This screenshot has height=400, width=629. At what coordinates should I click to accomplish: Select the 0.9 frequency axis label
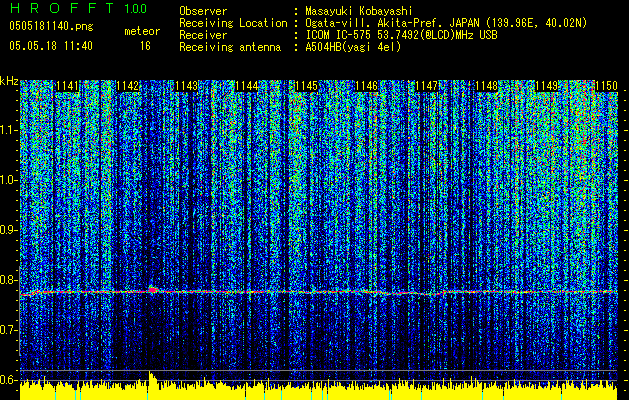pyautogui.click(x=9, y=230)
